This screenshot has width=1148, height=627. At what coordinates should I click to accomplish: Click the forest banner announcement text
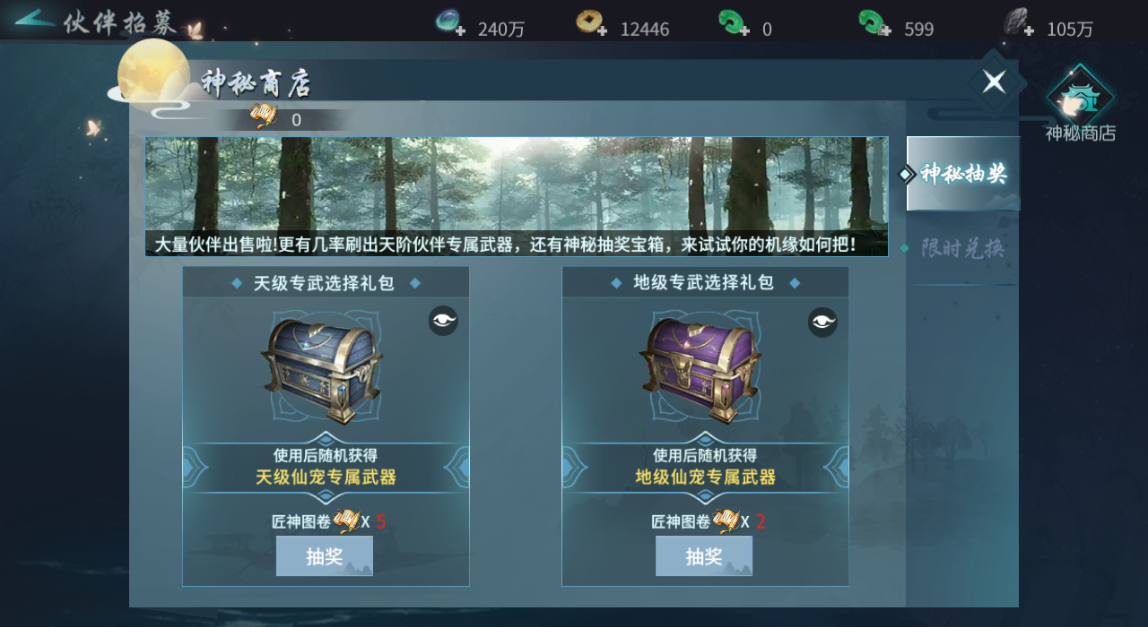click(504, 245)
